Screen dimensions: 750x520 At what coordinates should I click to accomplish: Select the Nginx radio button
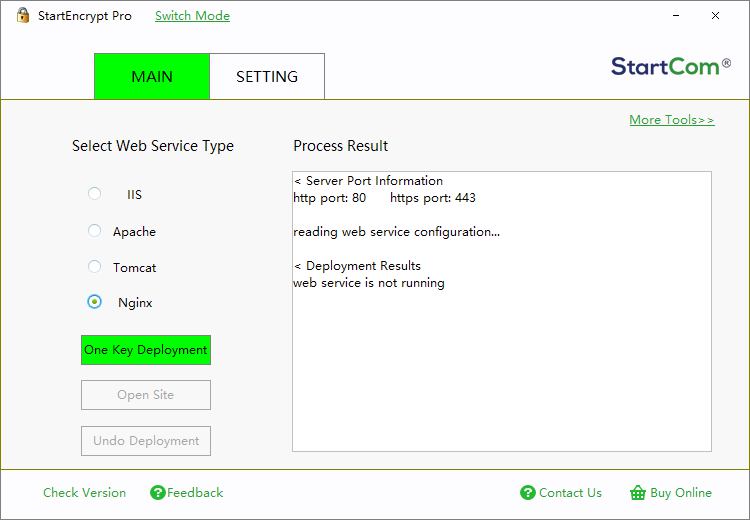94,302
